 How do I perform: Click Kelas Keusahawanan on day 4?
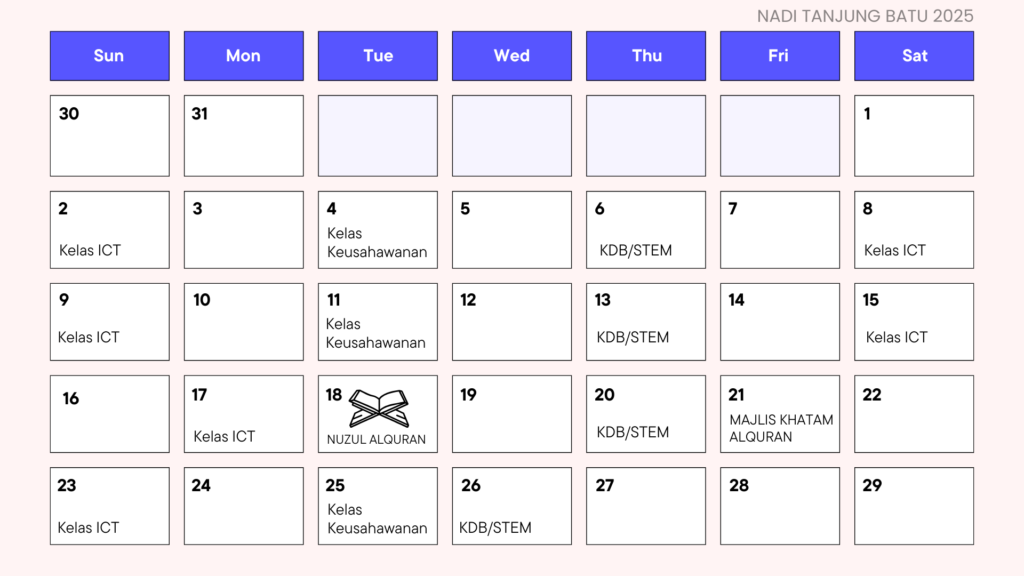point(377,242)
